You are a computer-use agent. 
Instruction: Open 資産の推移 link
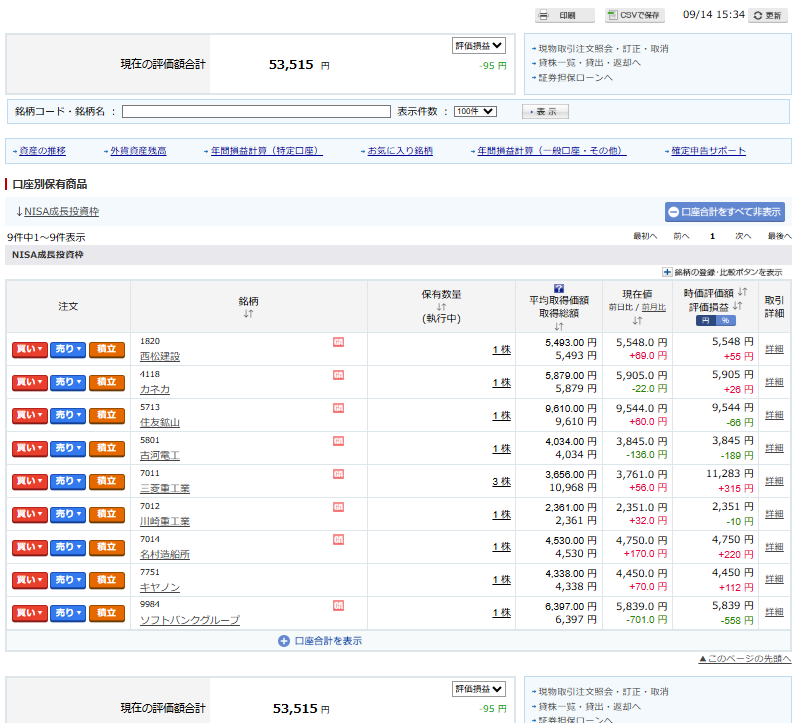(x=42, y=151)
